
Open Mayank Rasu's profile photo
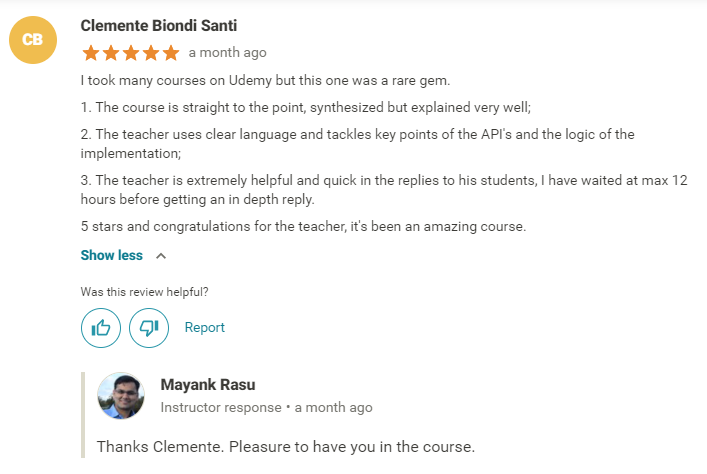(121, 396)
